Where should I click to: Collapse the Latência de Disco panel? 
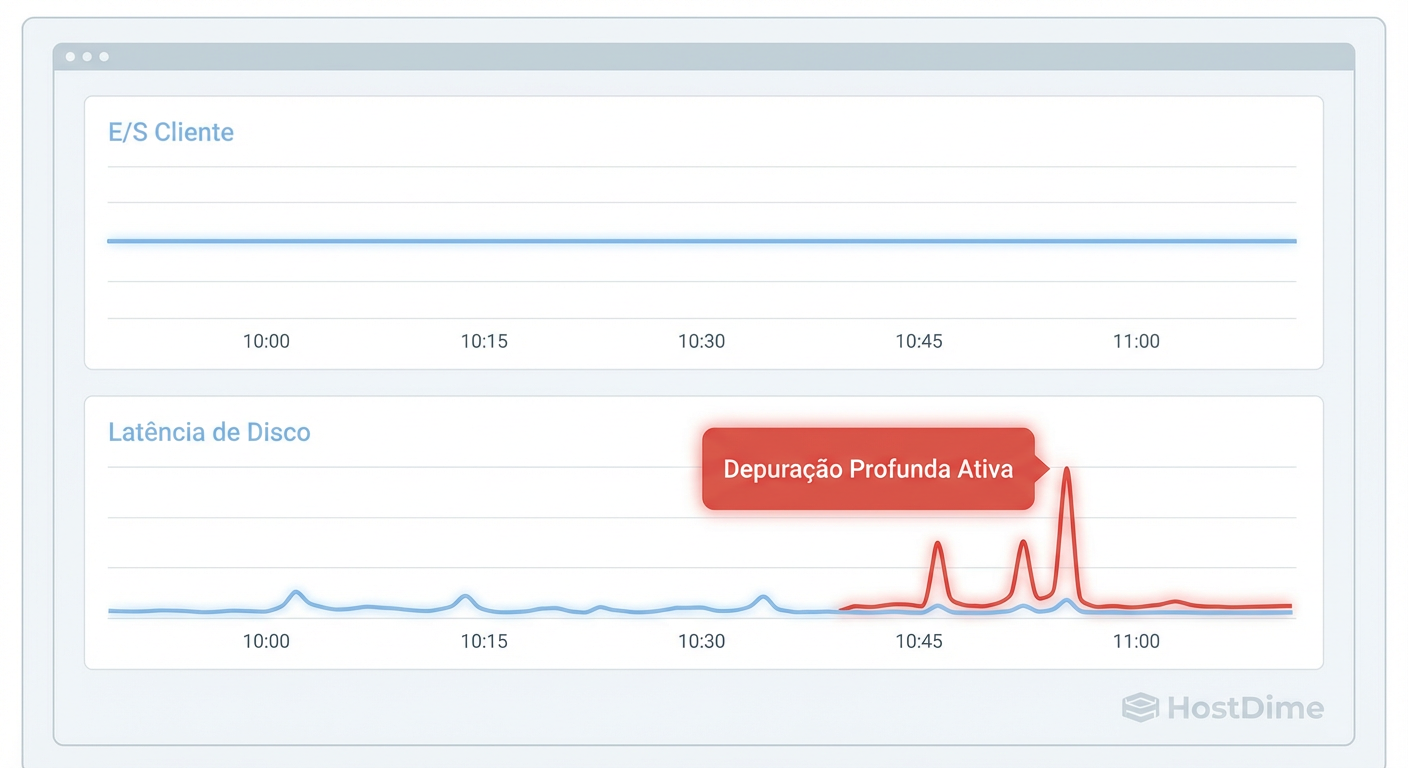[209, 432]
